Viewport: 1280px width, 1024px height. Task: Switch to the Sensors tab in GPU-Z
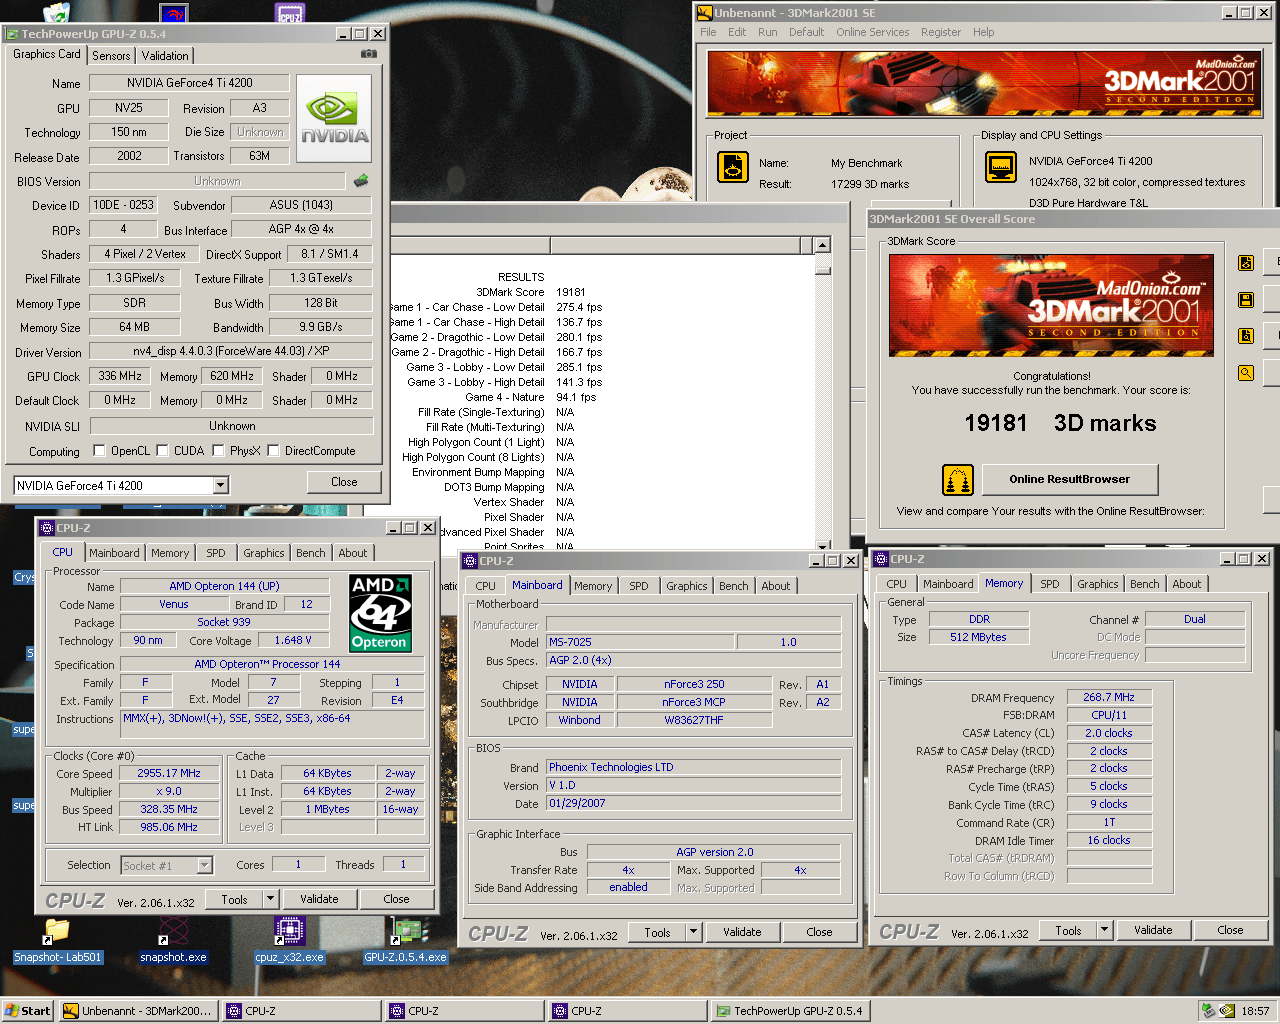click(x=111, y=56)
